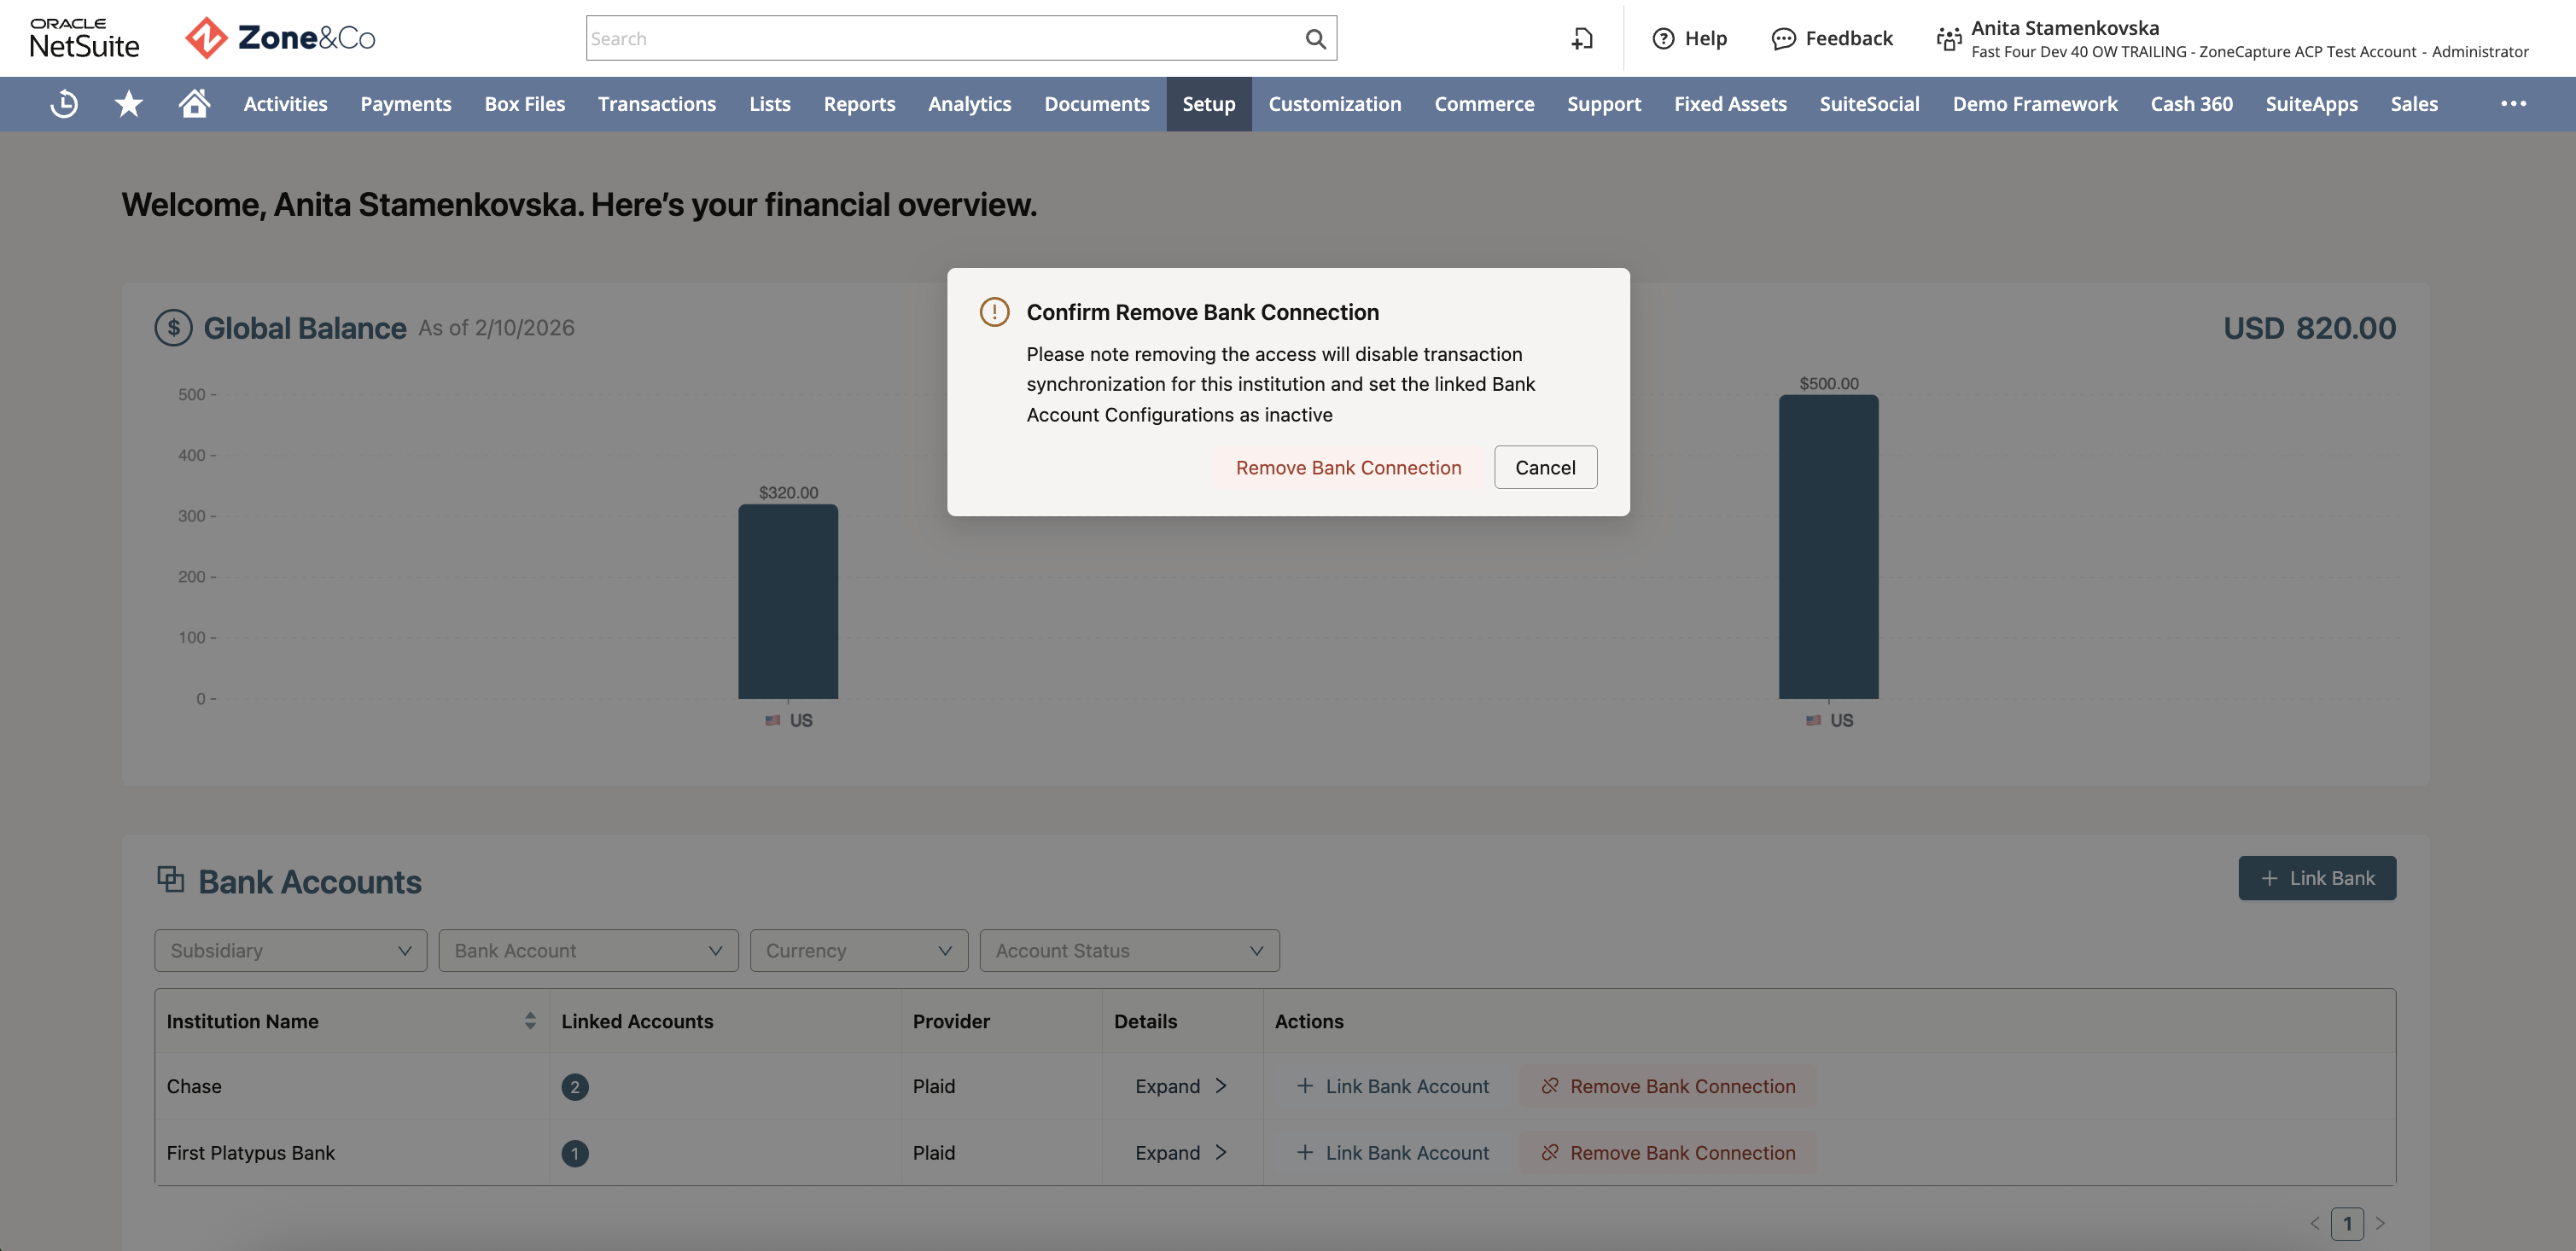This screenshot has height=1251, width=2576.
Task: Open the Bank Account filter dropdown
Action: pos(588,950)
